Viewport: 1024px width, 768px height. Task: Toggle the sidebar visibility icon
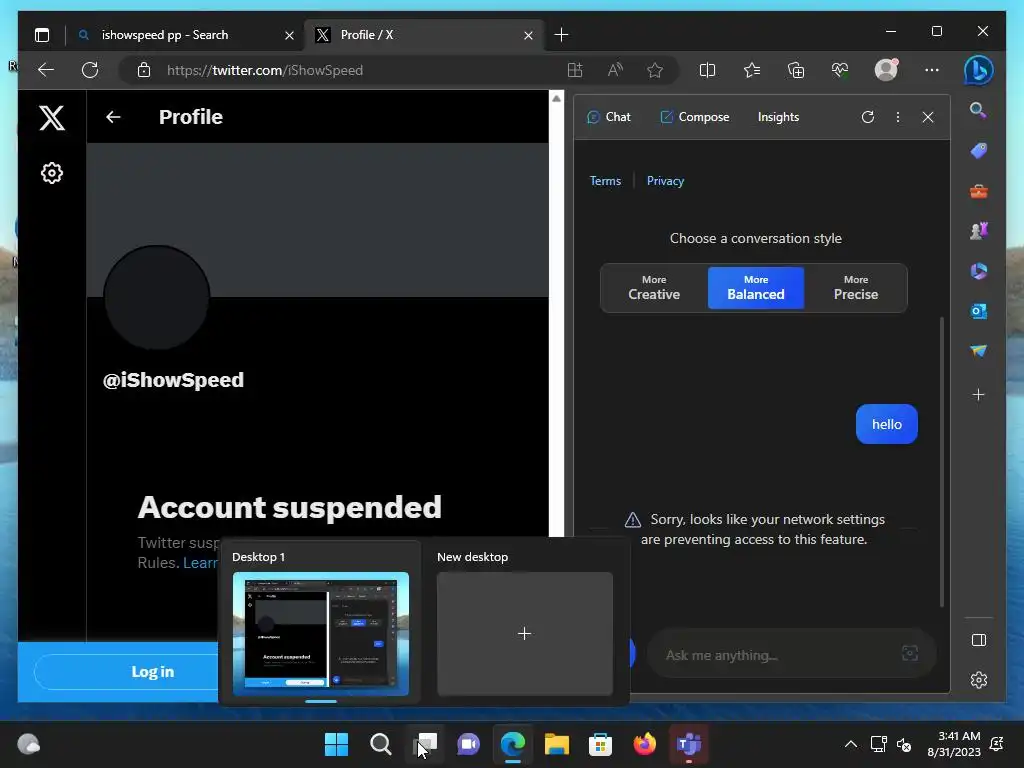click(978, 640)
